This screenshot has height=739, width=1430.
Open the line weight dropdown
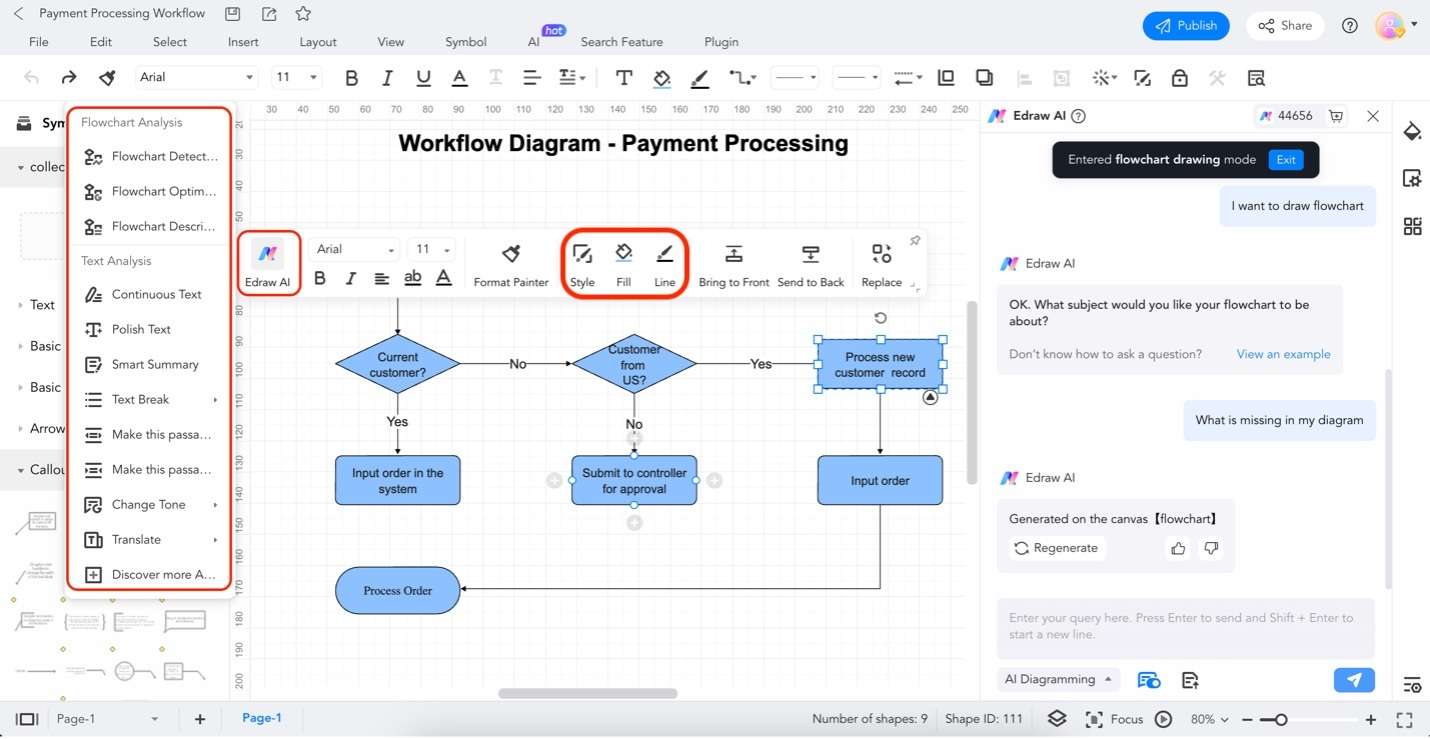(x=857, y=78)
